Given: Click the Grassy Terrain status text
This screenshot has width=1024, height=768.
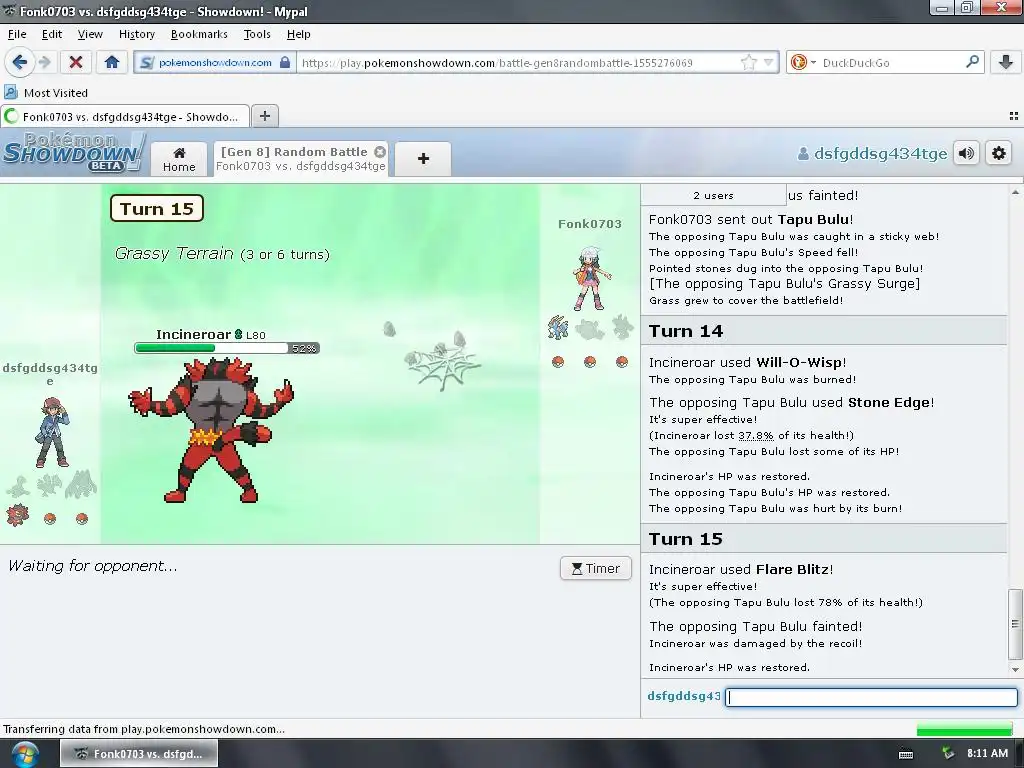Looking at the screenshot, I should point(222,253).
